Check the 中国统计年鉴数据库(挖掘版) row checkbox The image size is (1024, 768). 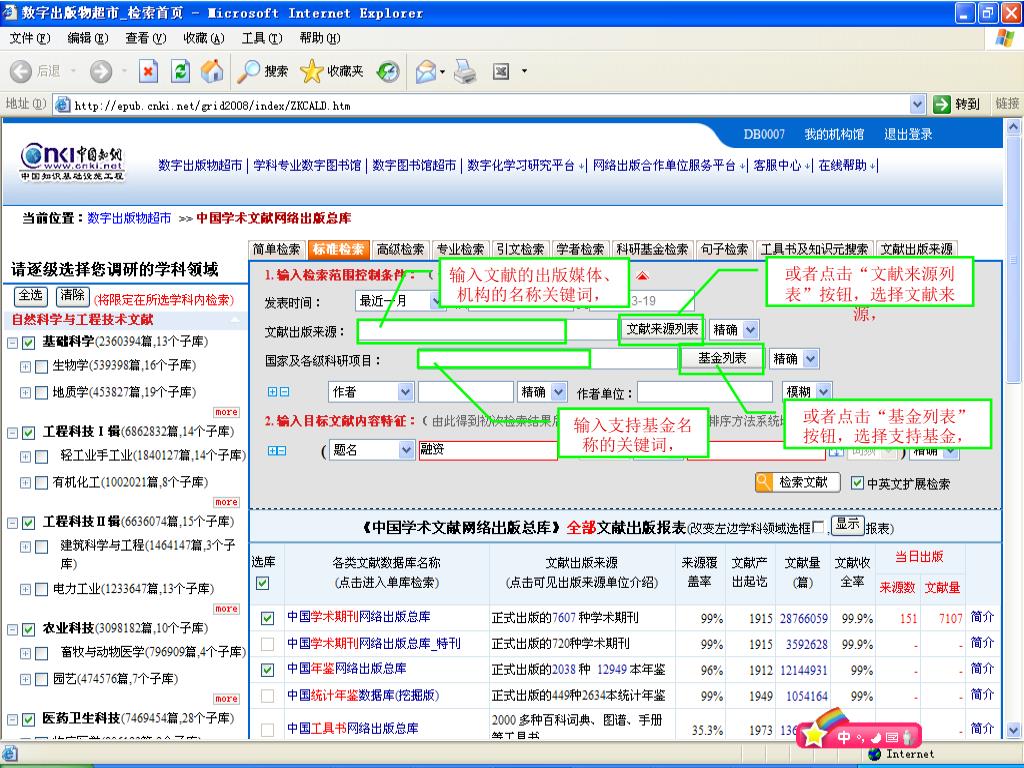[267, 696]
